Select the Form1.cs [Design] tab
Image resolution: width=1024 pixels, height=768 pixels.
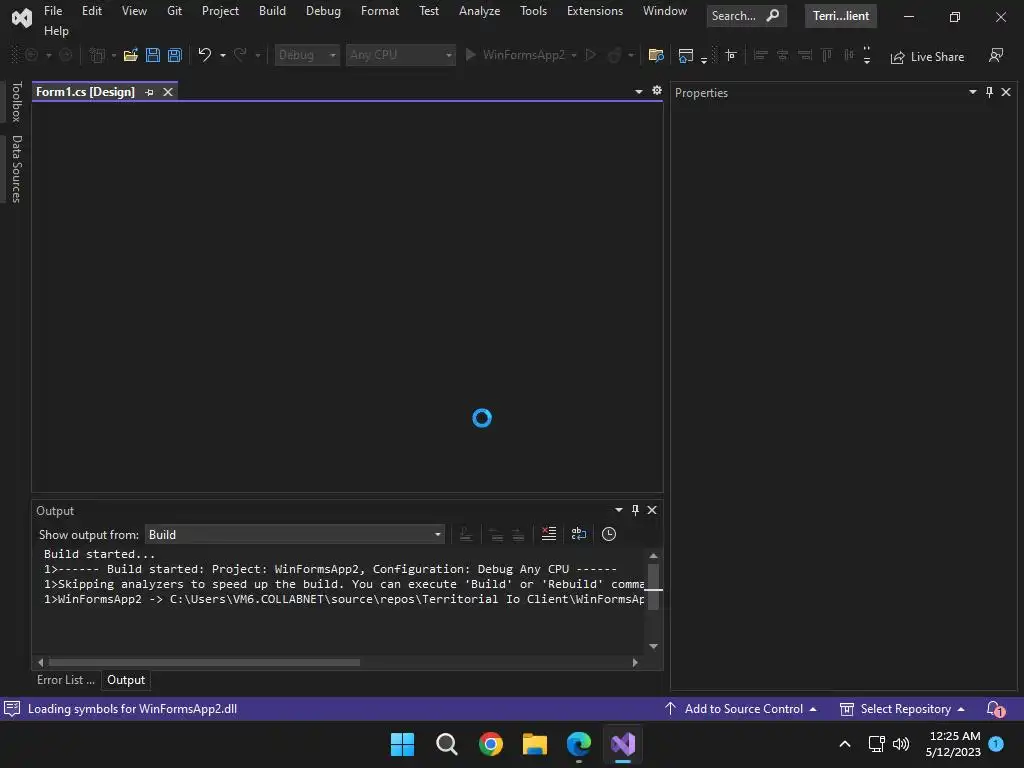(85, 92)
